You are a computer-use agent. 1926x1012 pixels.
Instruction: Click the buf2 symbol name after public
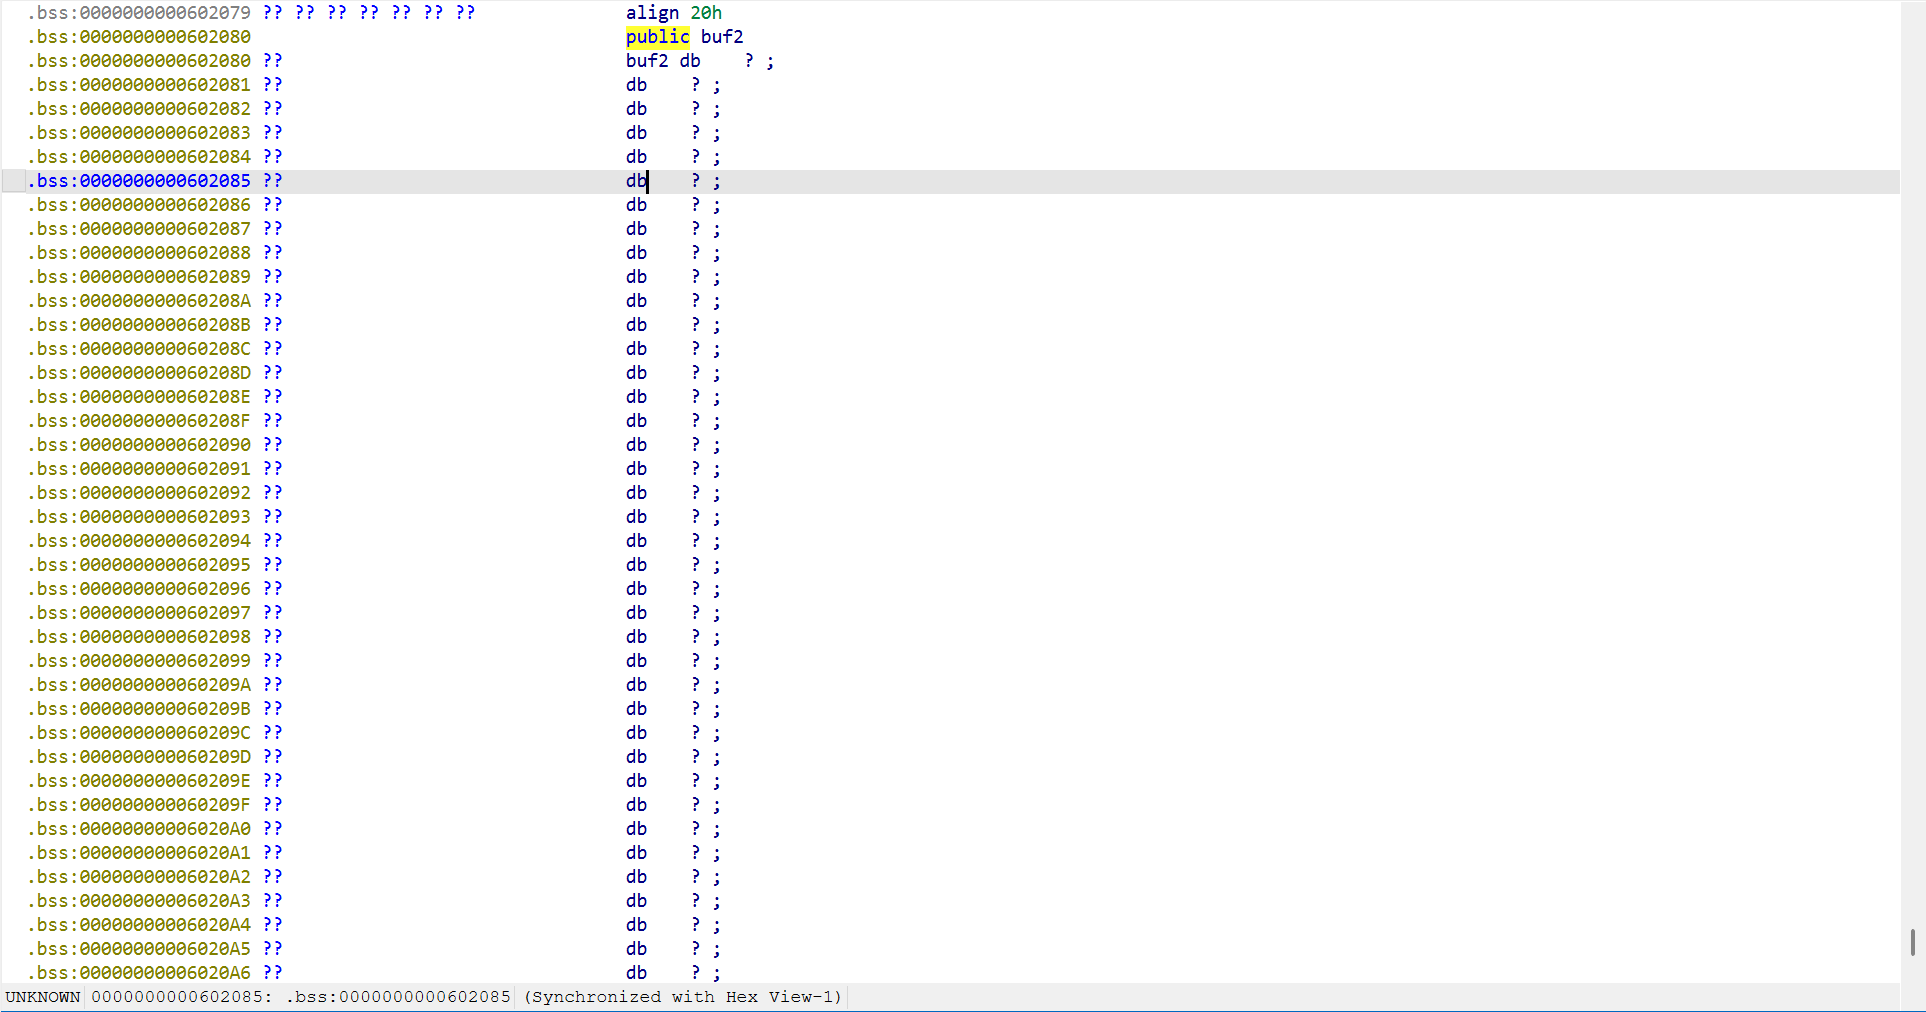point(722,37)
